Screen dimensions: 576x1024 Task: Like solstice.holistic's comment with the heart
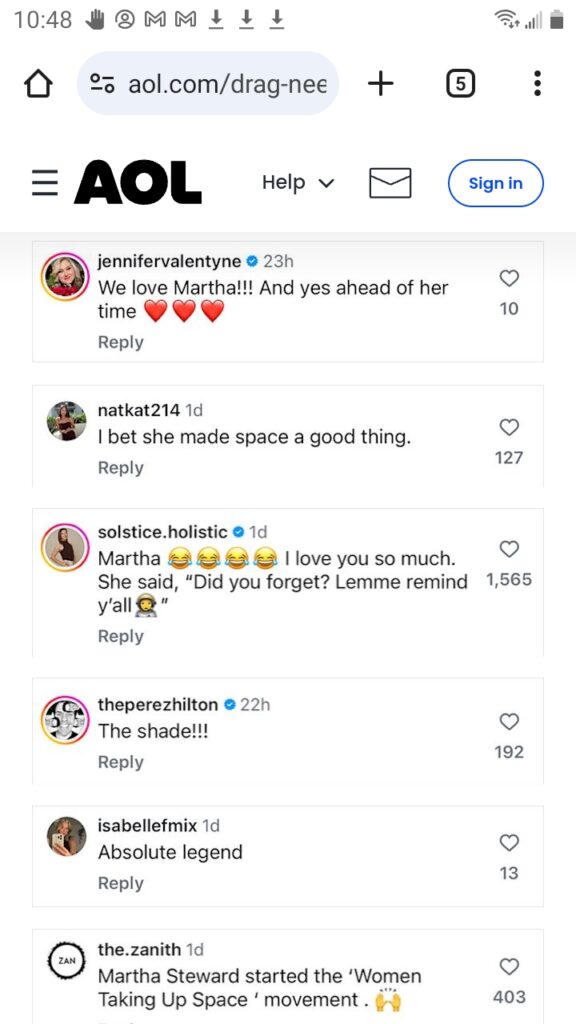coord(509,549)
